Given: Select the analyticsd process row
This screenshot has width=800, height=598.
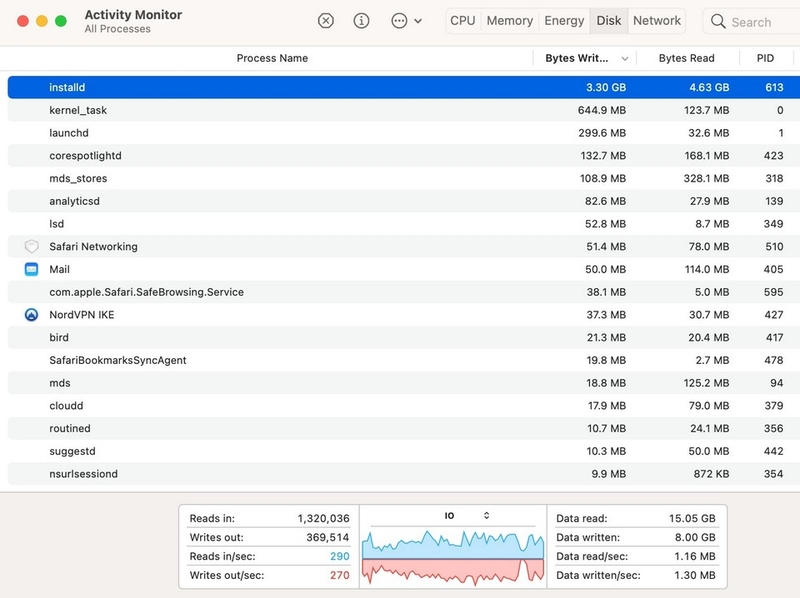Looking at the screenshot, I should click(x=404, y=201).
